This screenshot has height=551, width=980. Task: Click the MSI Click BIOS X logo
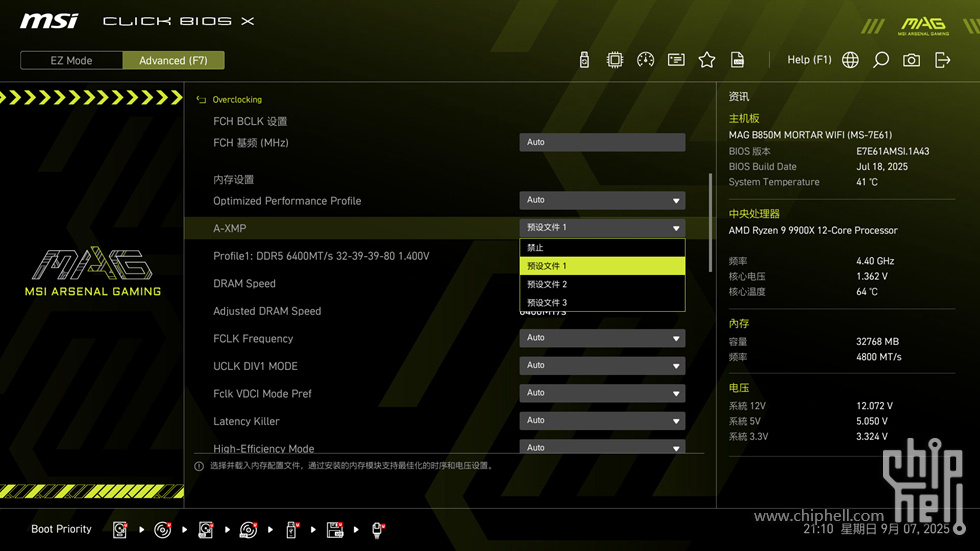tap(137, 21)
